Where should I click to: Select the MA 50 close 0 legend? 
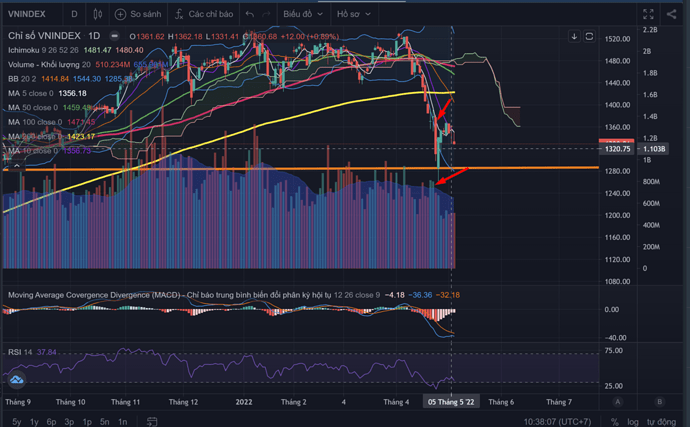33,107
